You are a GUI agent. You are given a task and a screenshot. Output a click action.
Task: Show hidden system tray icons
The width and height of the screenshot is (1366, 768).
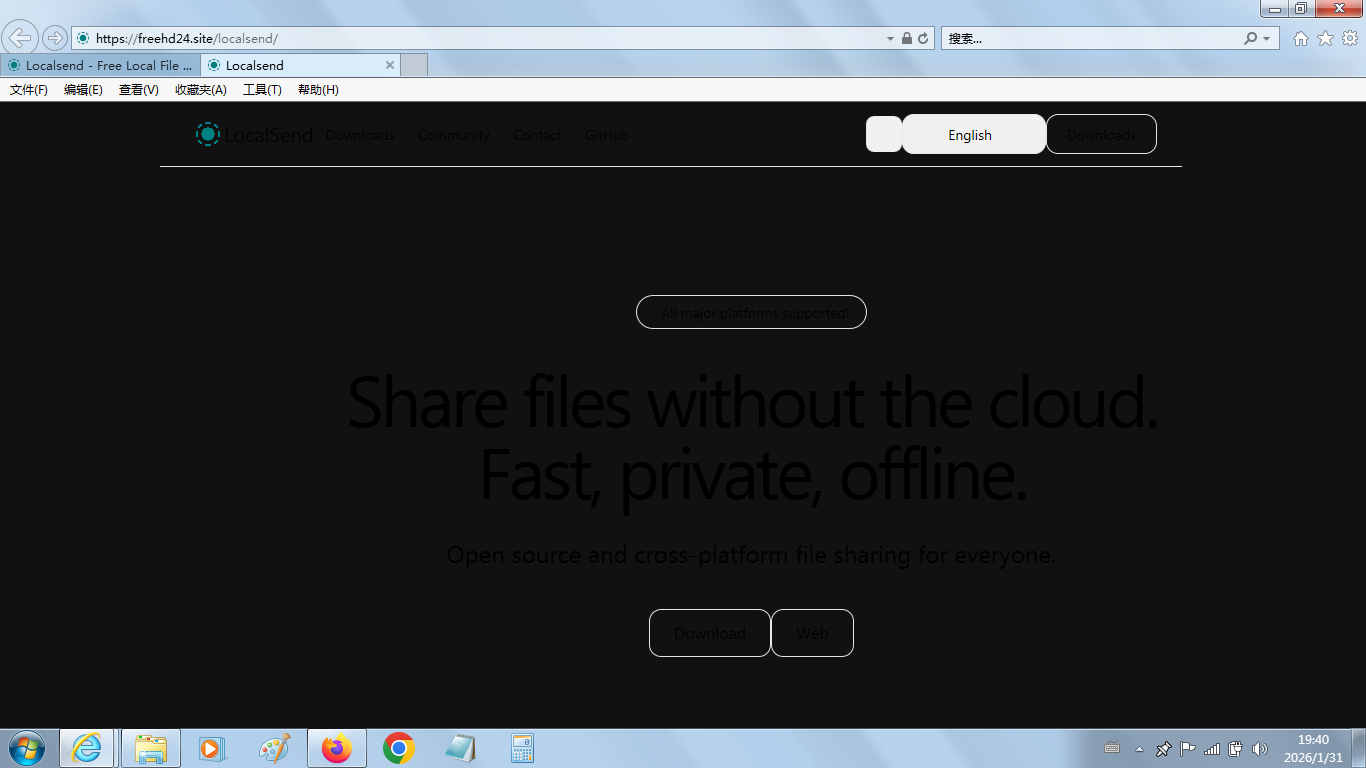pos(1139,748)
